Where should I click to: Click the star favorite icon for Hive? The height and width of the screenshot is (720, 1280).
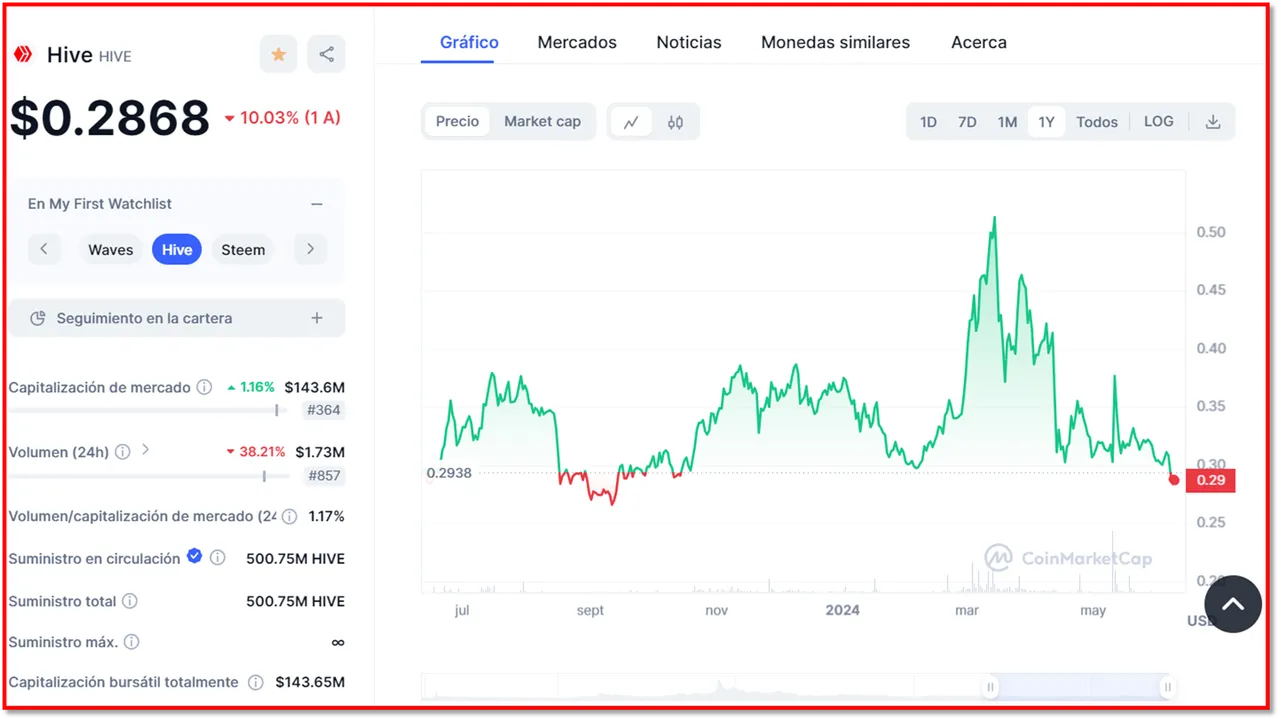(x=278, y=54)
